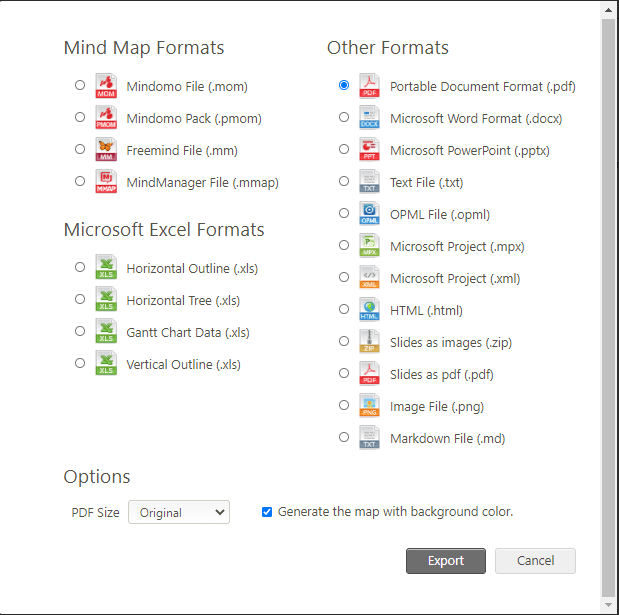Select the Microsoft Word Format radio button
This screenshot has width=619, height=615.
tap(344, 117)
